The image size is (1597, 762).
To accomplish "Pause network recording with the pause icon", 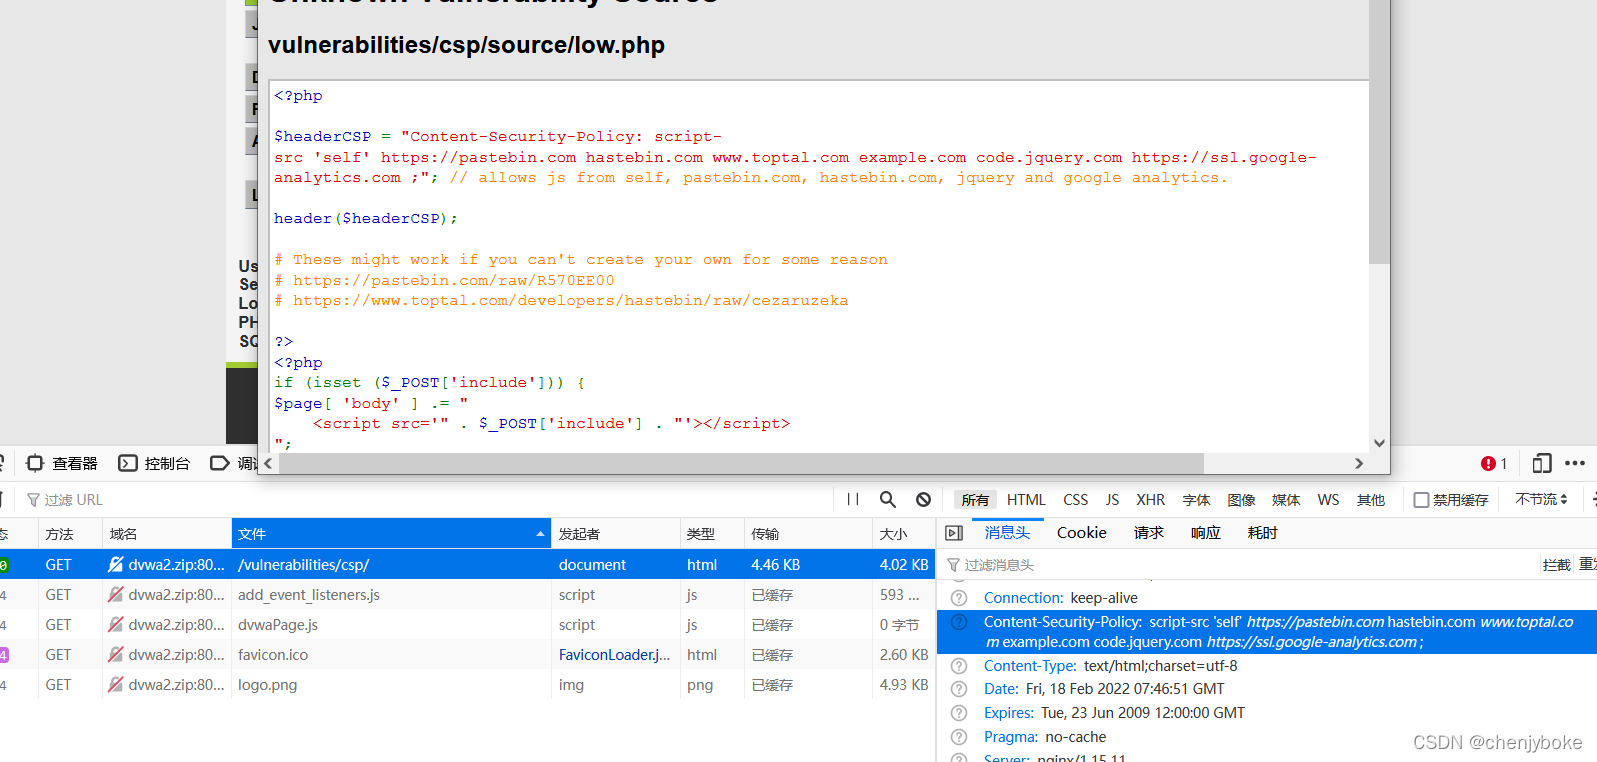I will [x=853, y=499].
